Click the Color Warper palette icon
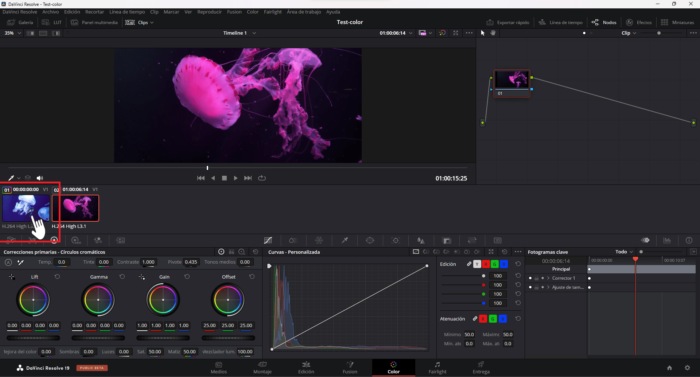The height and width of the screenshot is (377, 700). pyautogui.click(x=319, y=240)
